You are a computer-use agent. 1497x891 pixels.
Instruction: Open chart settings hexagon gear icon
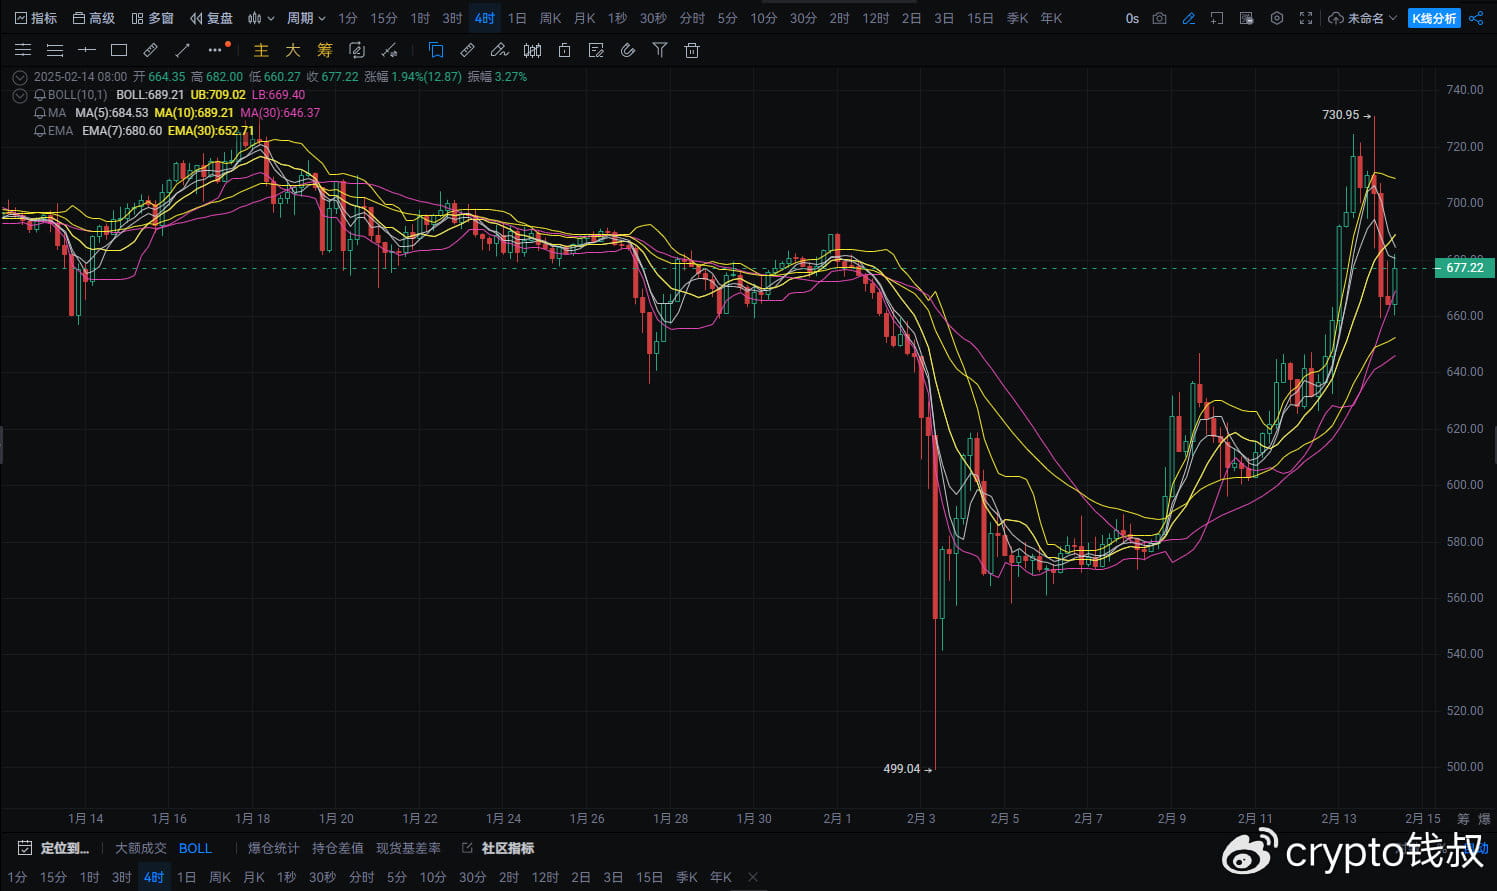coord(1277,18)
